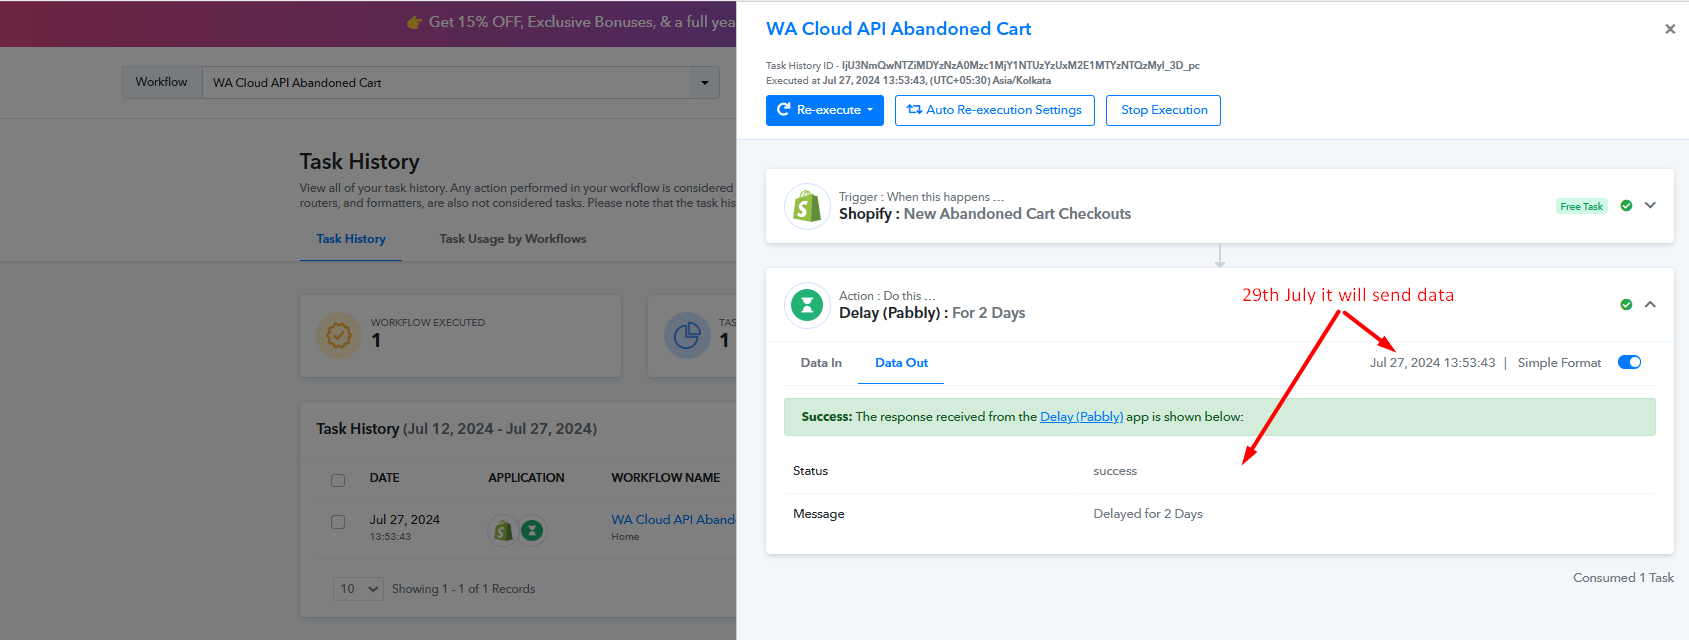Click Shopify icon in Jul 27 task row
This screenshot has width=1689, height=640.
503,530
